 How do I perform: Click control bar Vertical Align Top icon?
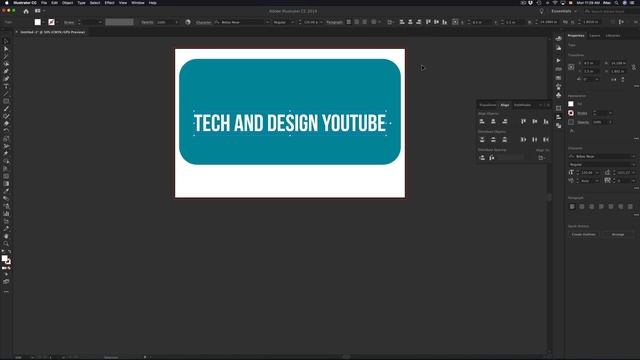point(428,22)
